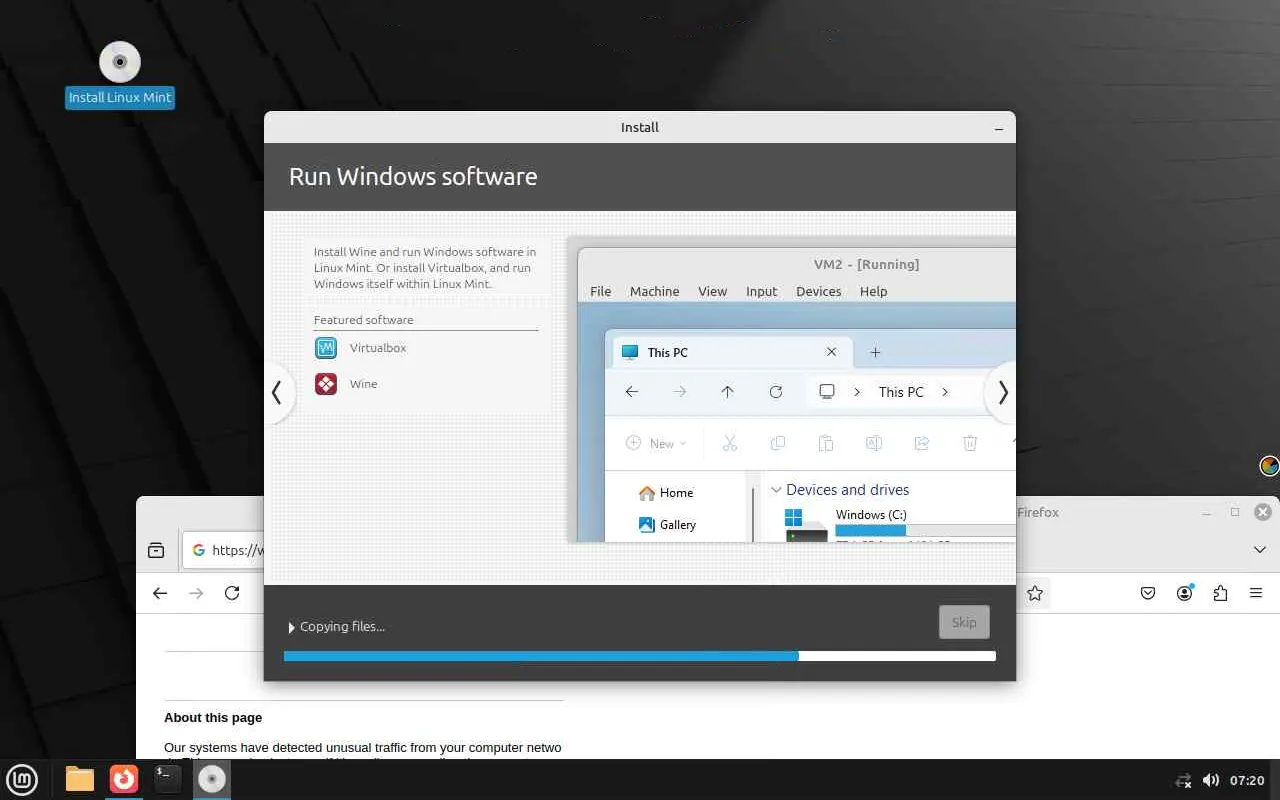The height and width of the screenshot is (800, 1280).
Task: Click the View menu in the VM2 screenshot
Action: pyautogui.click(x=712, y=291)
